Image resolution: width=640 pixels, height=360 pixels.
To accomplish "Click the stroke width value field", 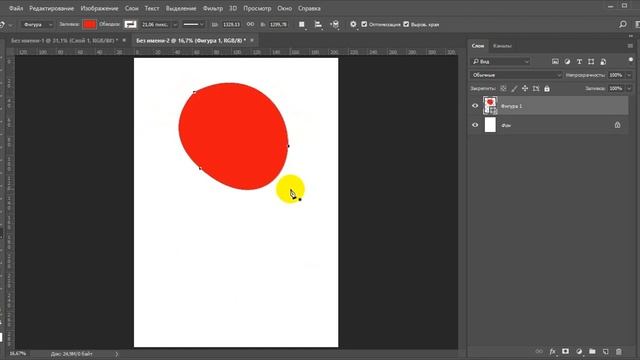I will [156, 24].
